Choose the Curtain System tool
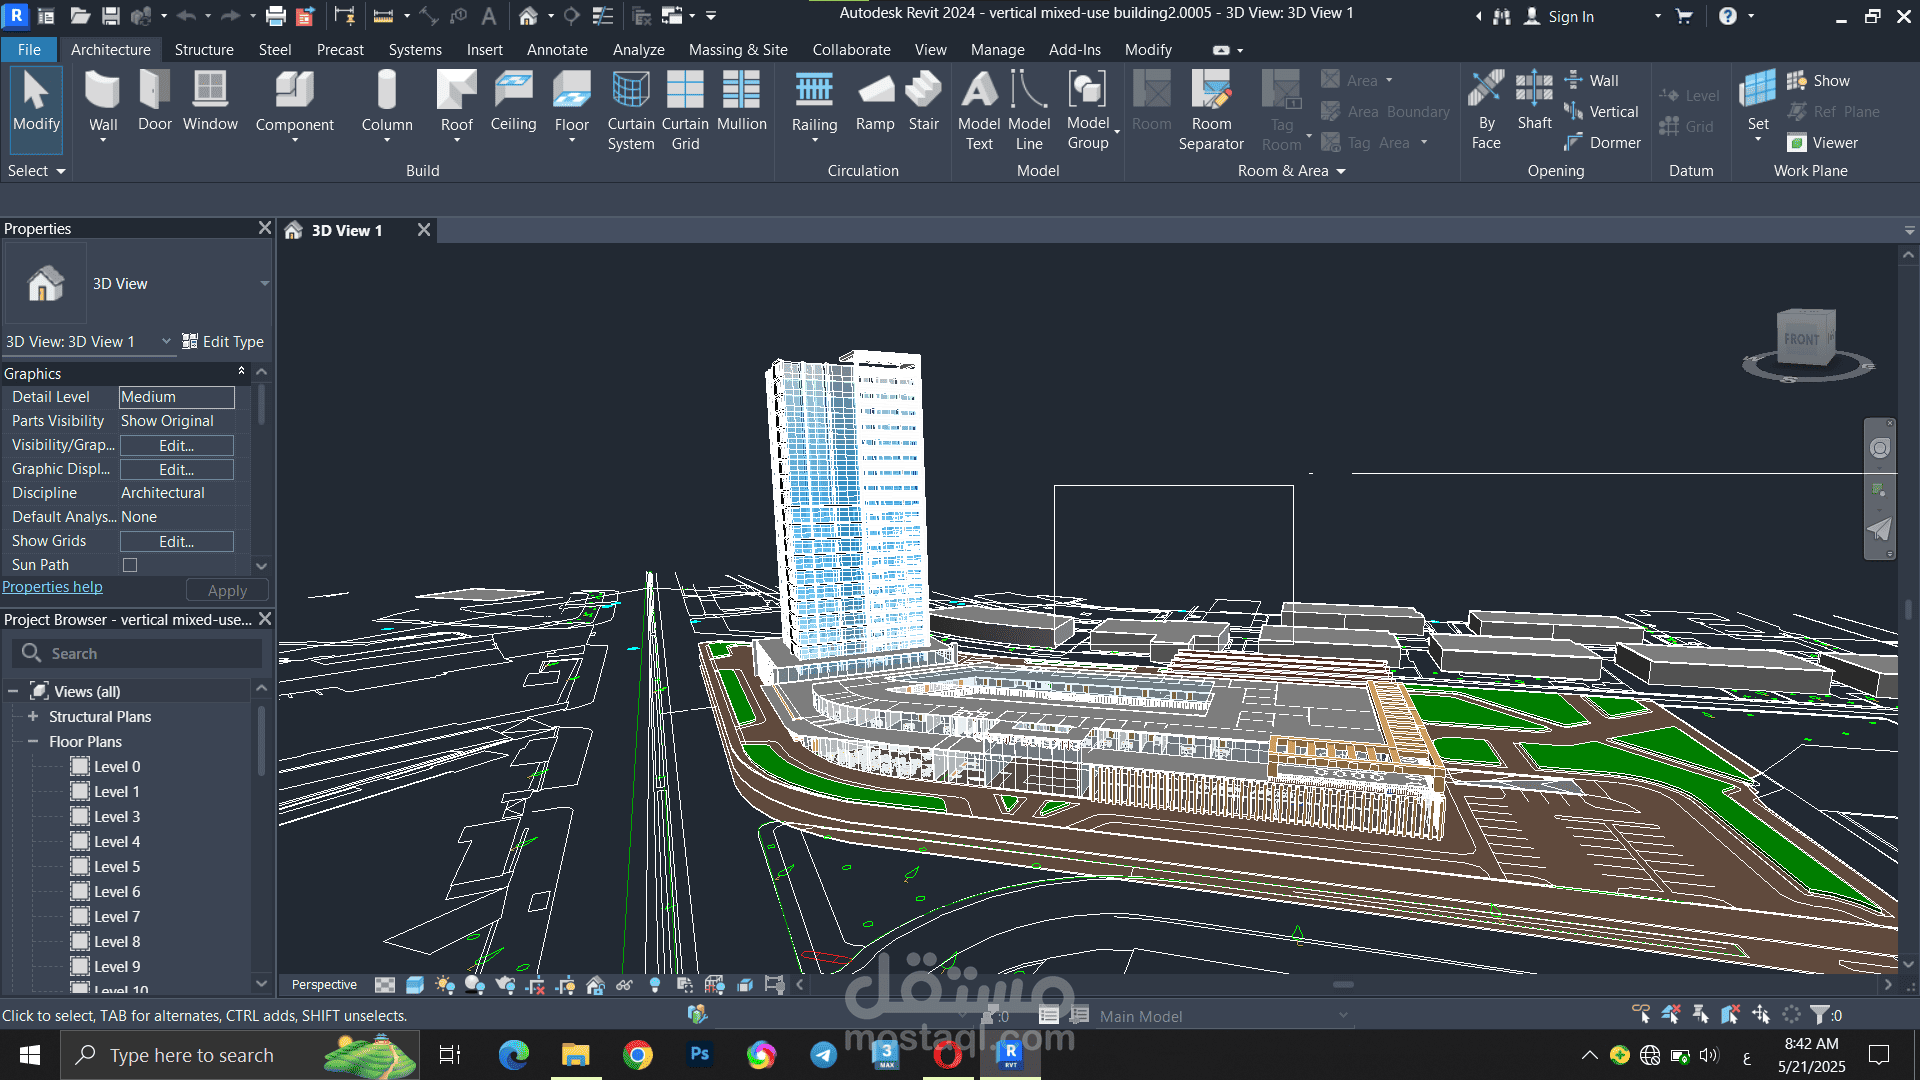Viewport: 1920px width, 1080px height. pos(631,111)
